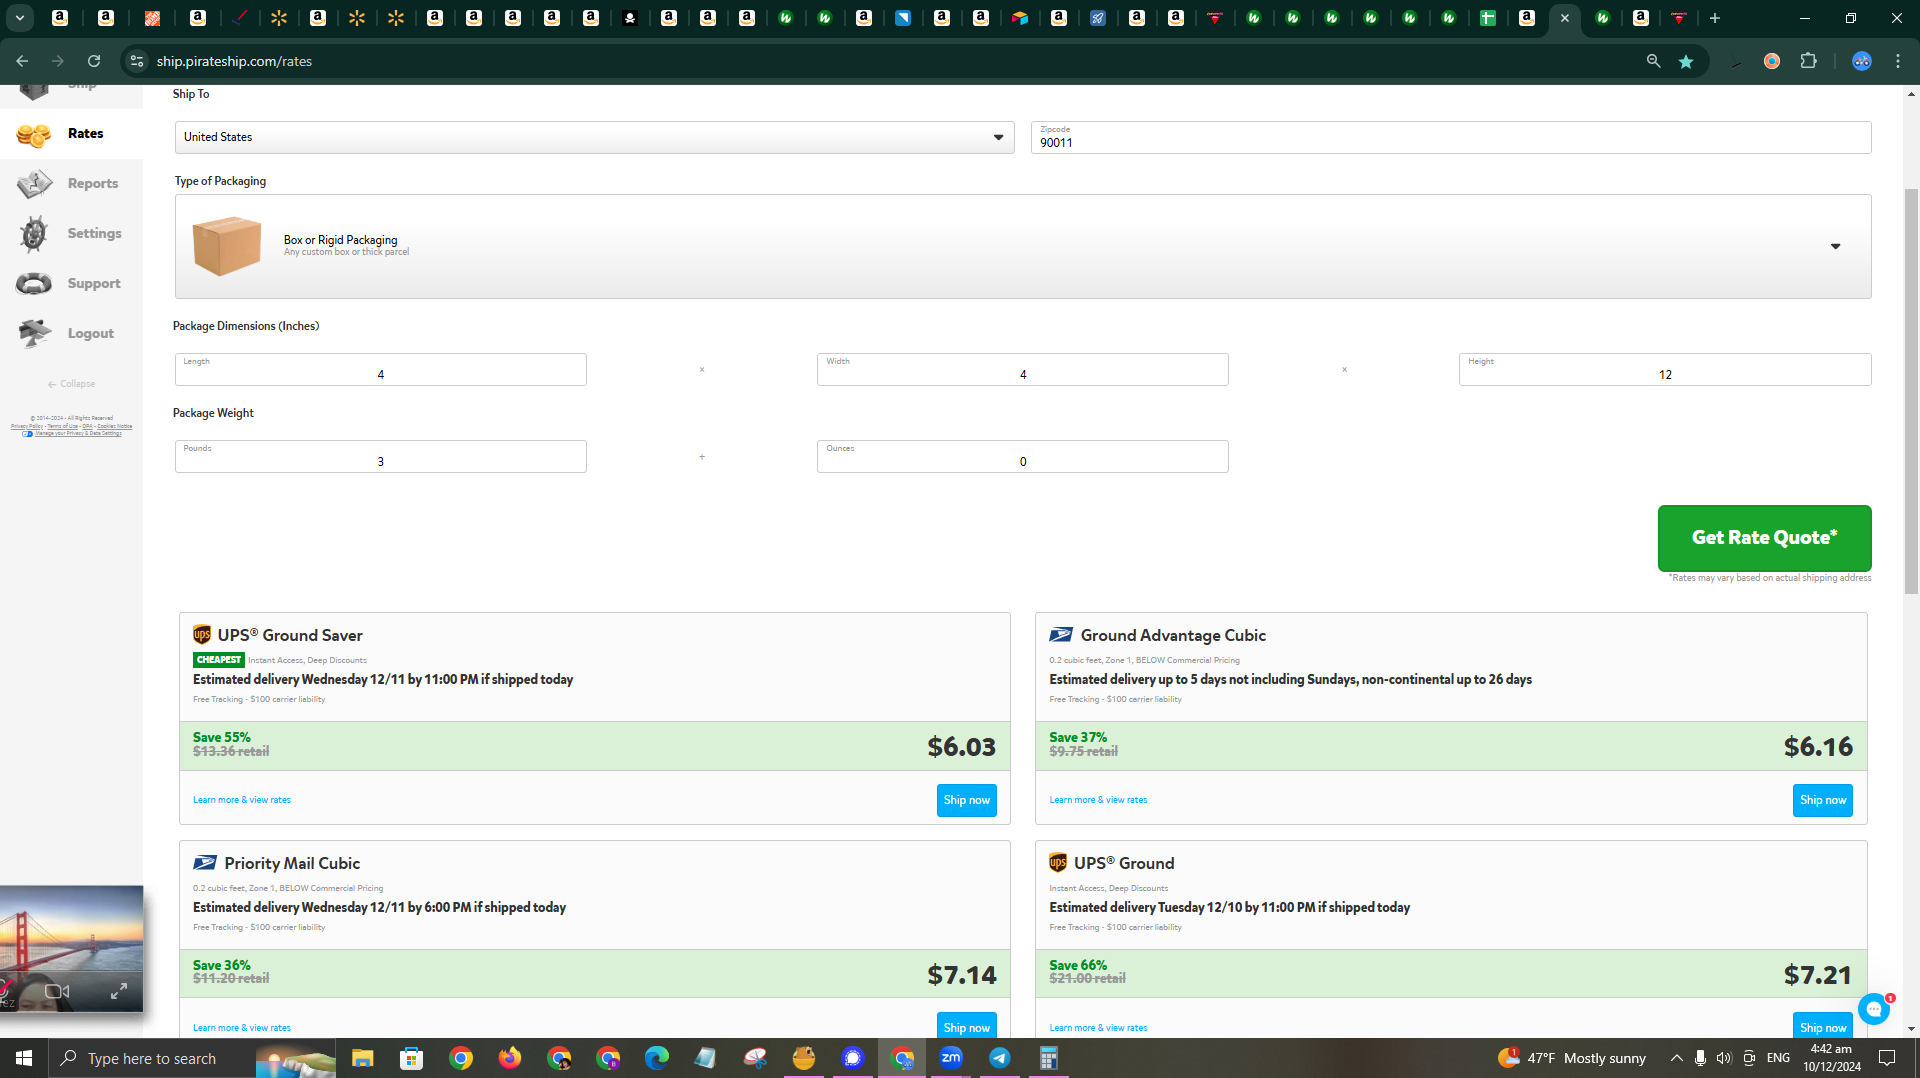Go to Settings via the ship wheel icon
The width and height of the screenshot is (1920, 1078).
34,234
